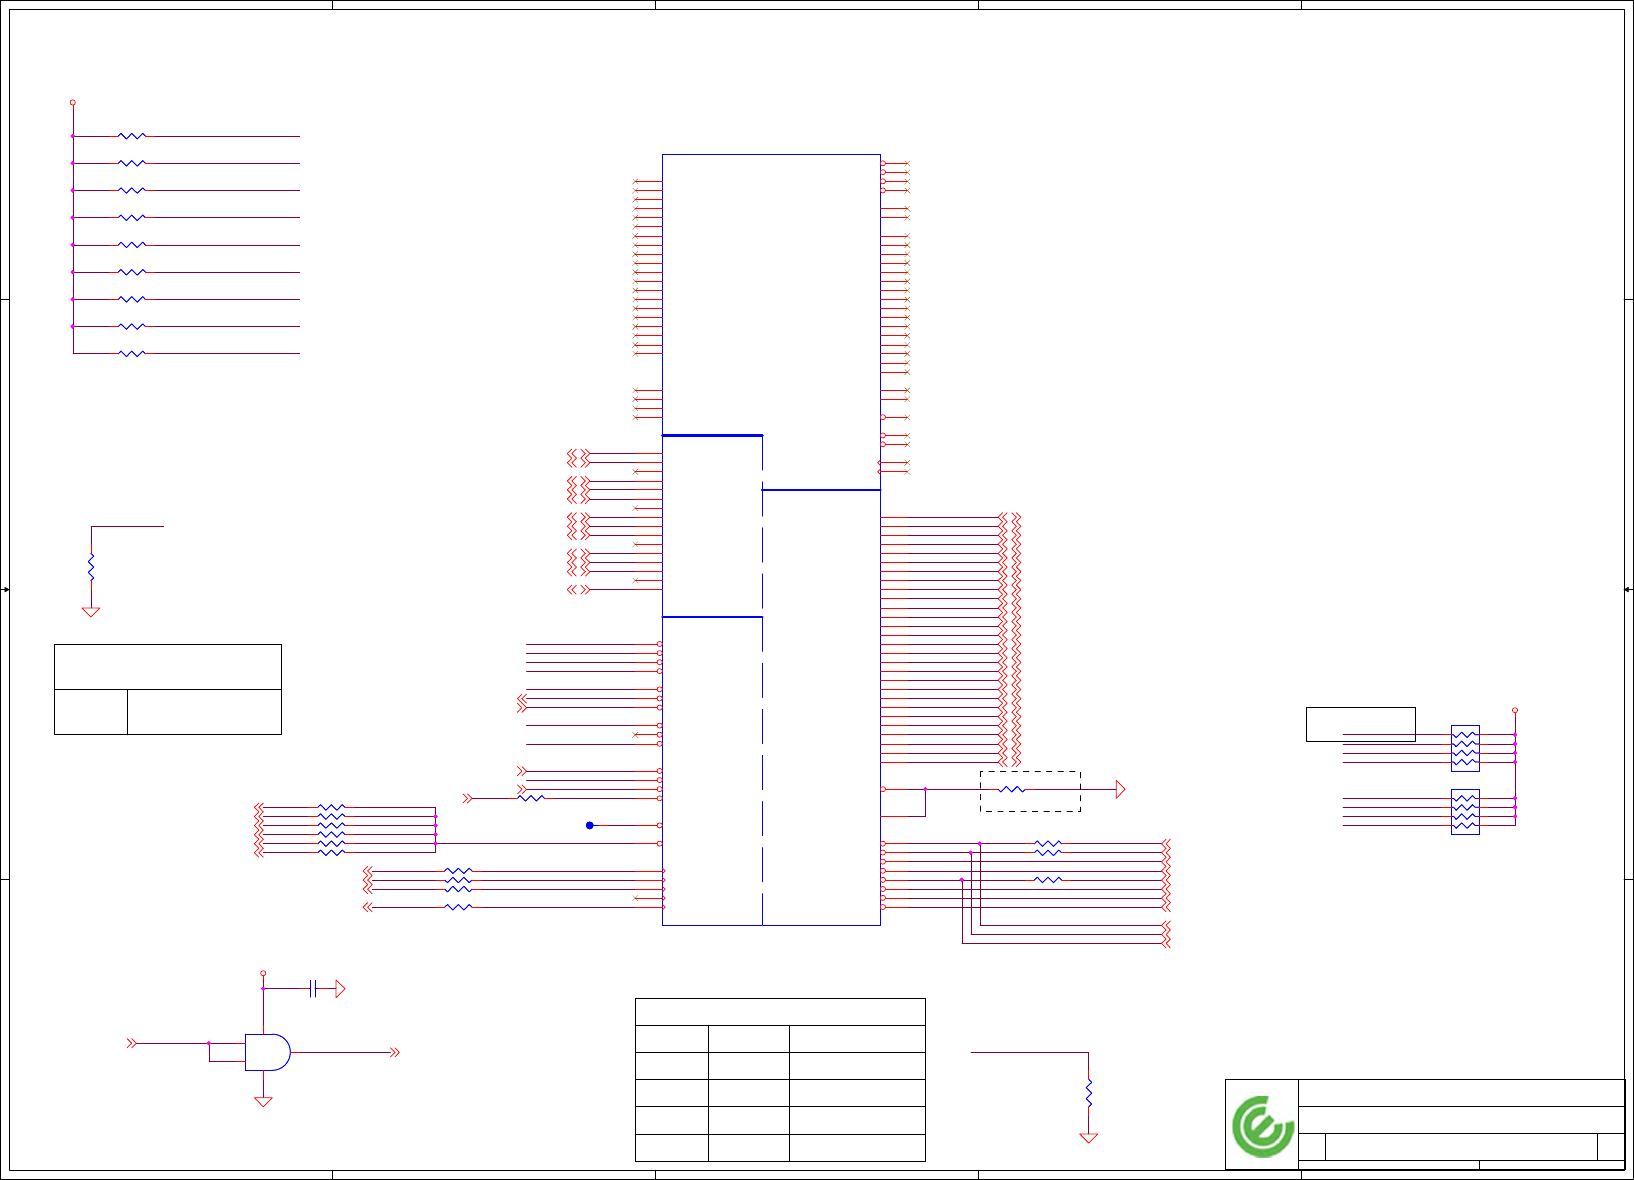Click the empty label box beside the resistor packs
The image size is (1634, 1180).
tap(1360, 724)
